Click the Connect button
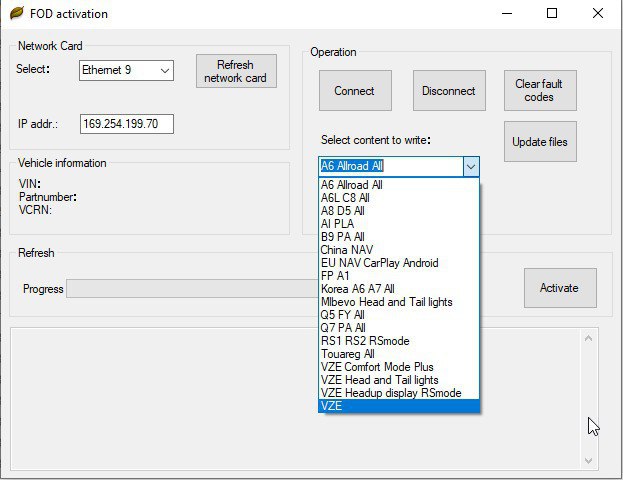623x480 pixels. [354, 91]
